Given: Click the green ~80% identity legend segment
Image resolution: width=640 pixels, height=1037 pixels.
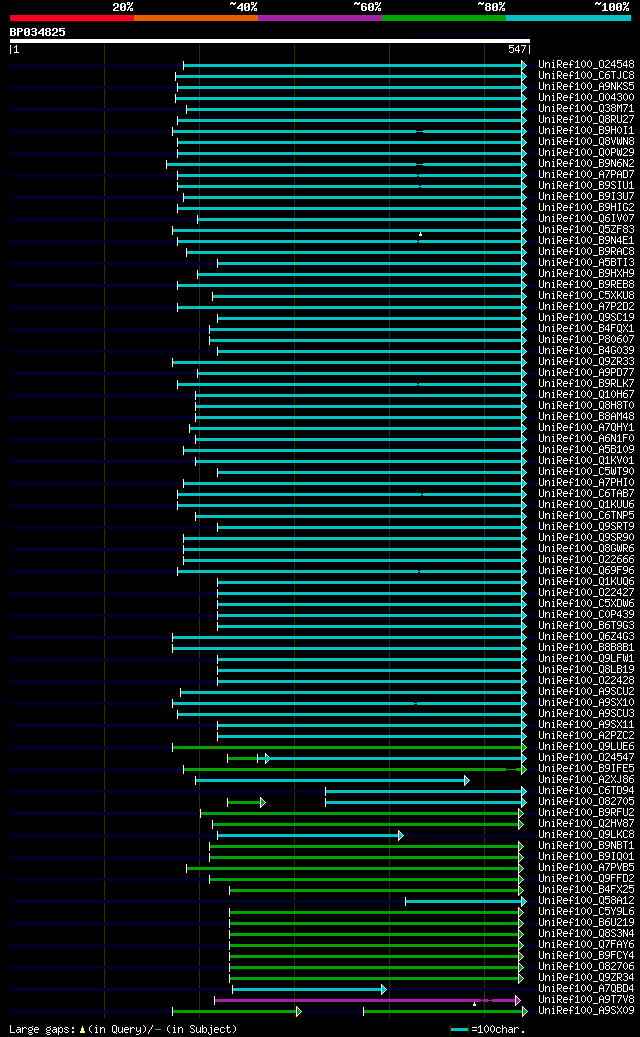Looking at the screenshot, I should tap(444, 18).
